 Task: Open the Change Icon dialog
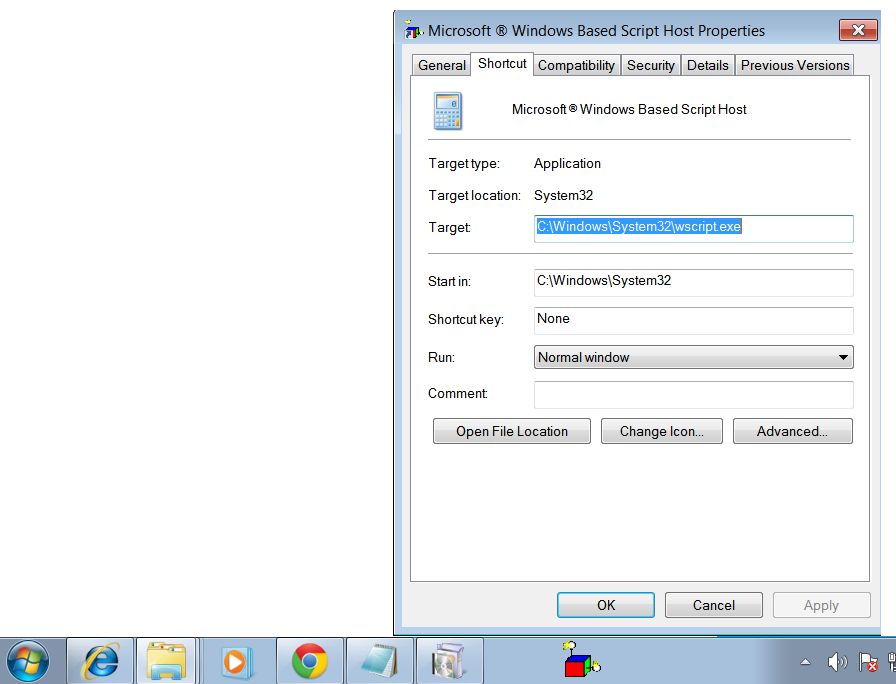(x=661, y=431)
